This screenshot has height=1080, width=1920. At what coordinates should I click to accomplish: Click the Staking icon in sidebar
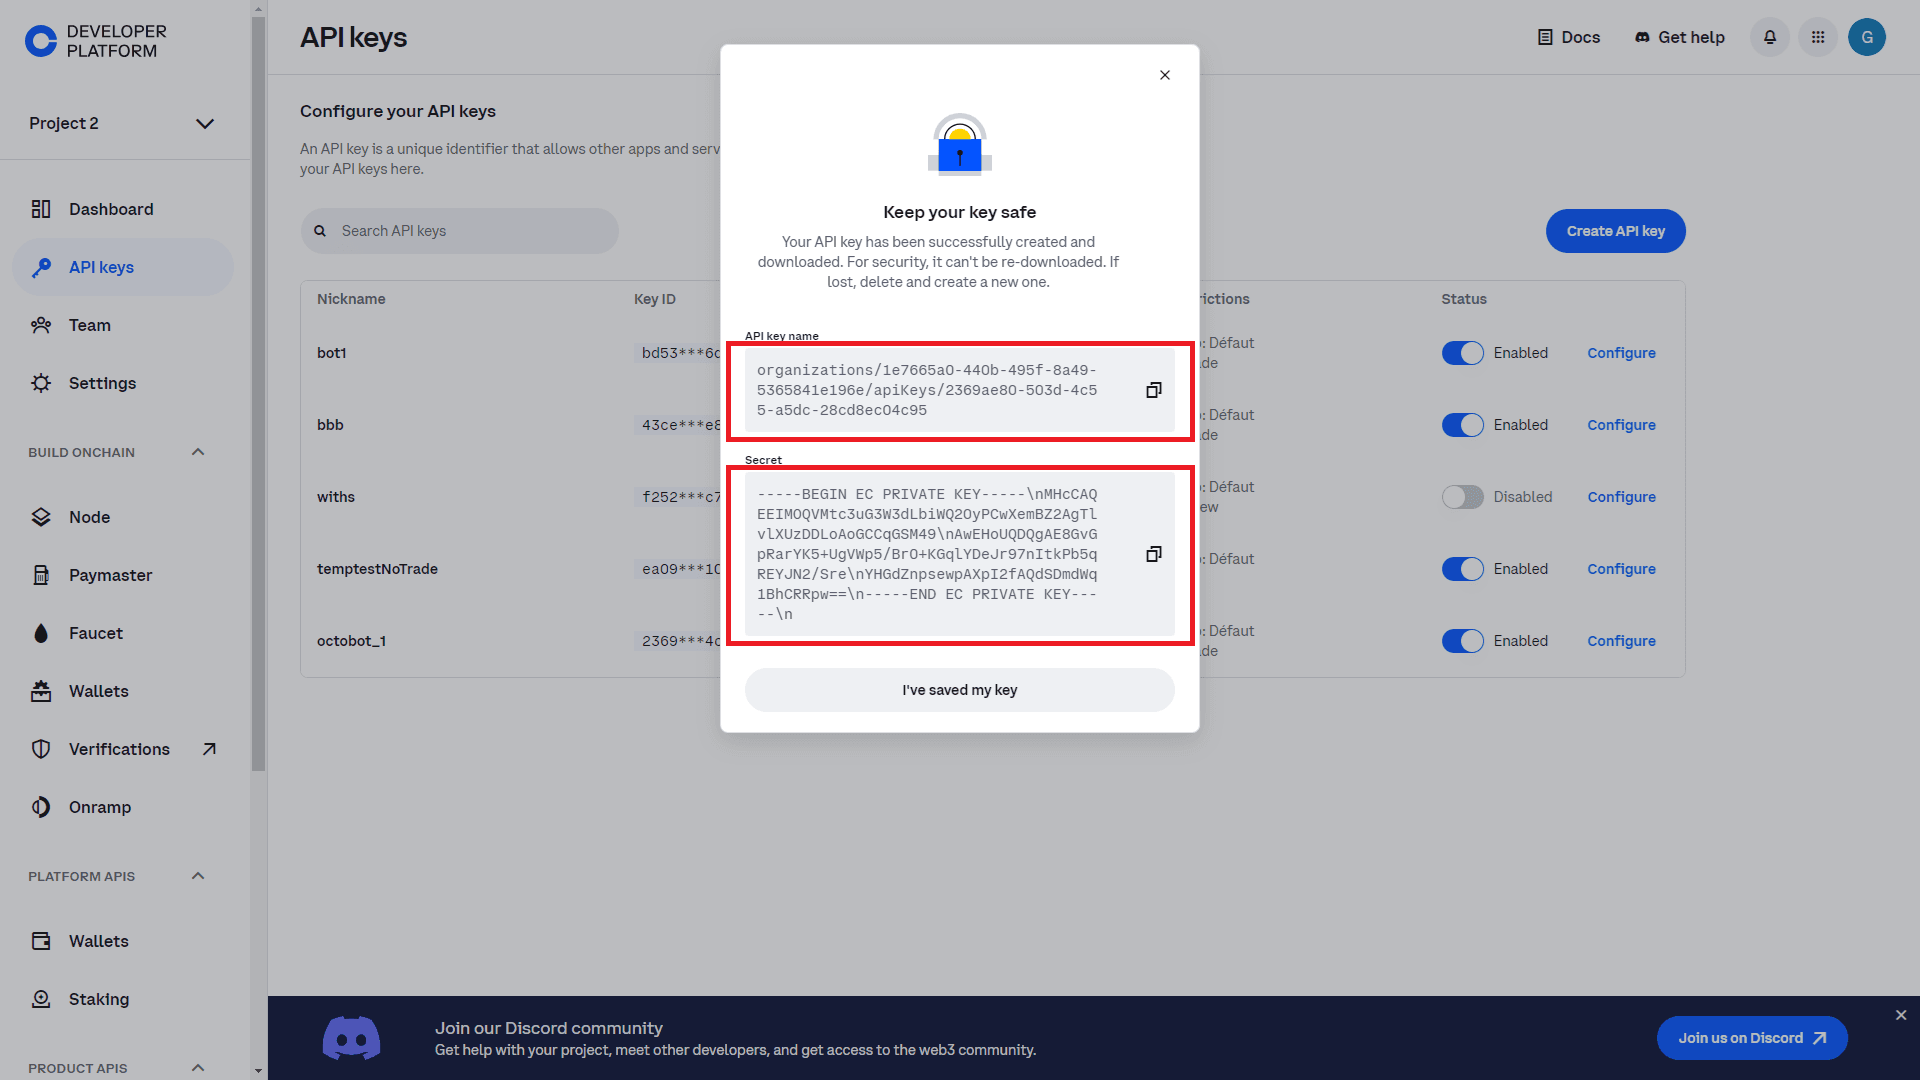(41, 999)
